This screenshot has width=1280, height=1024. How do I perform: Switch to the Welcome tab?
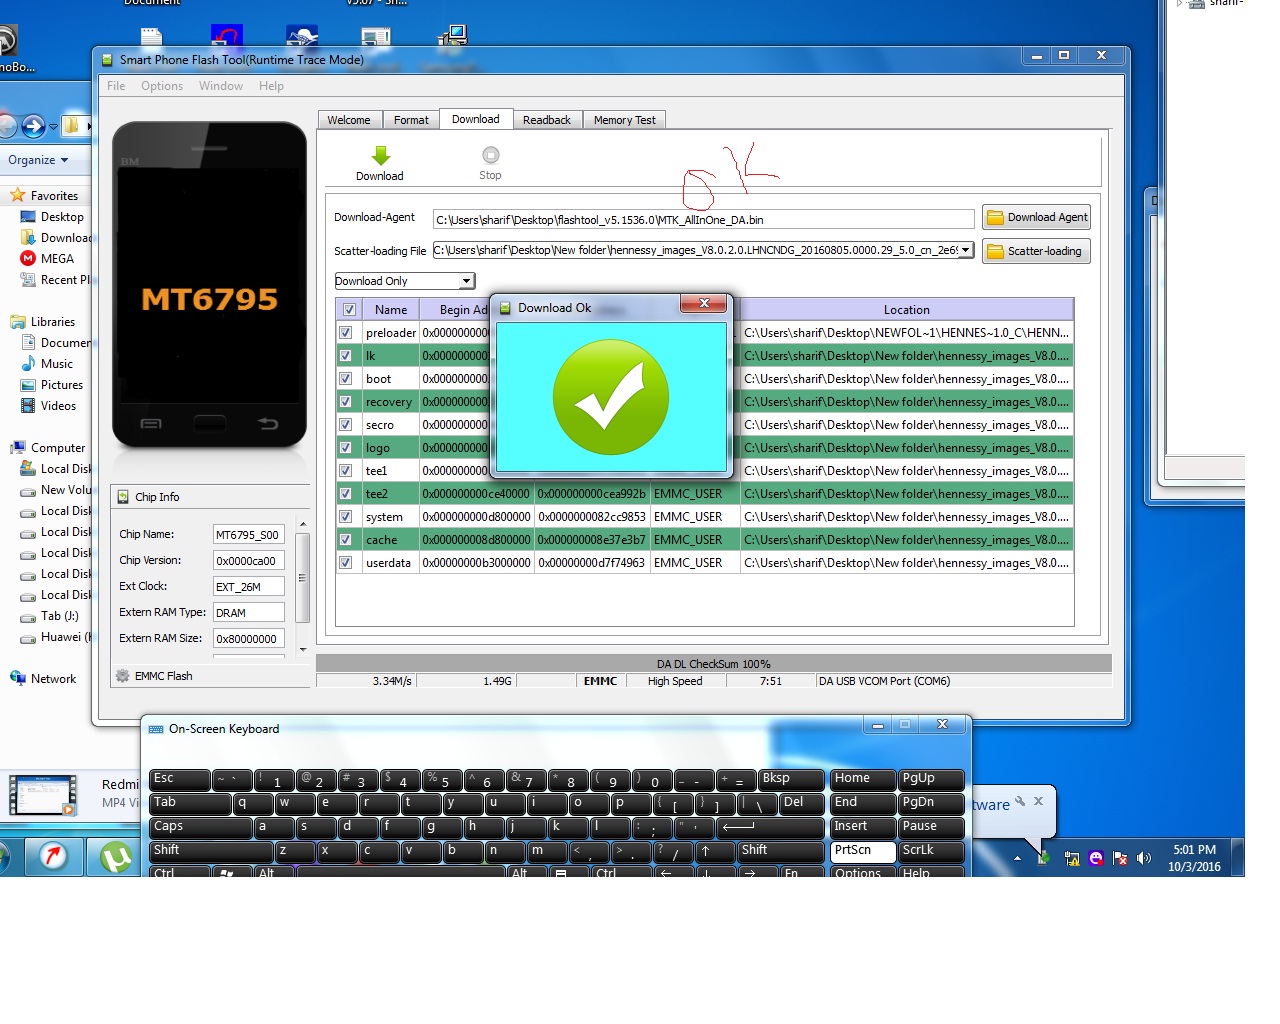coord(349,120)
